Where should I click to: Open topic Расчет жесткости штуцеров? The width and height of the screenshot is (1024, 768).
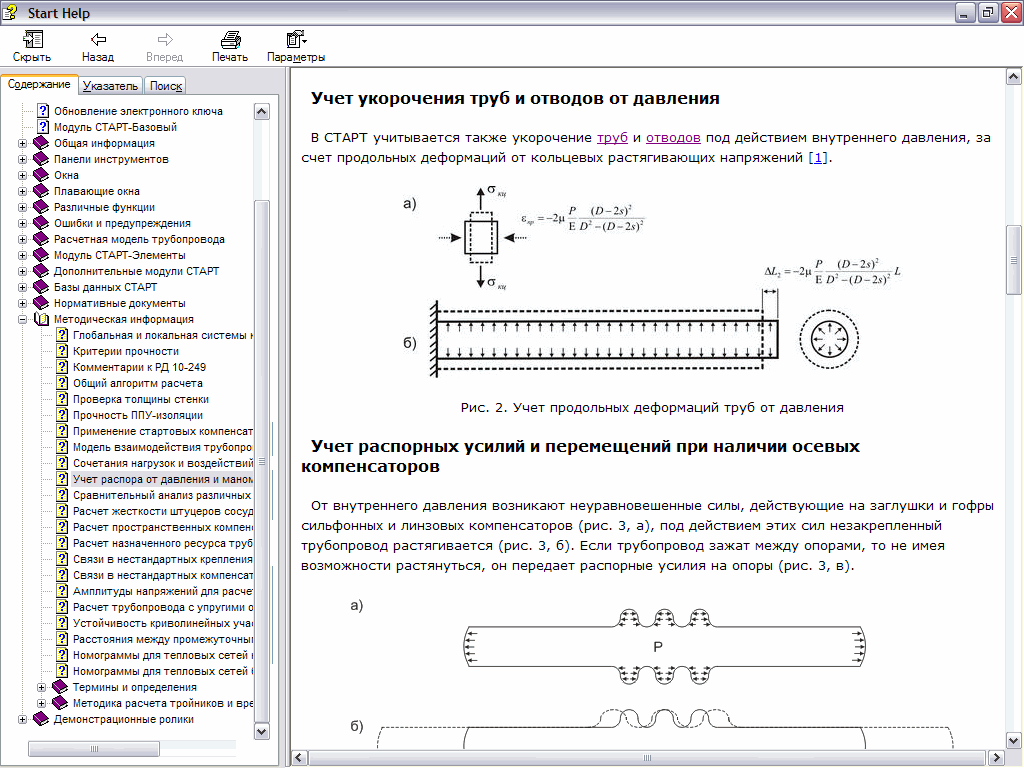(163, 511)
